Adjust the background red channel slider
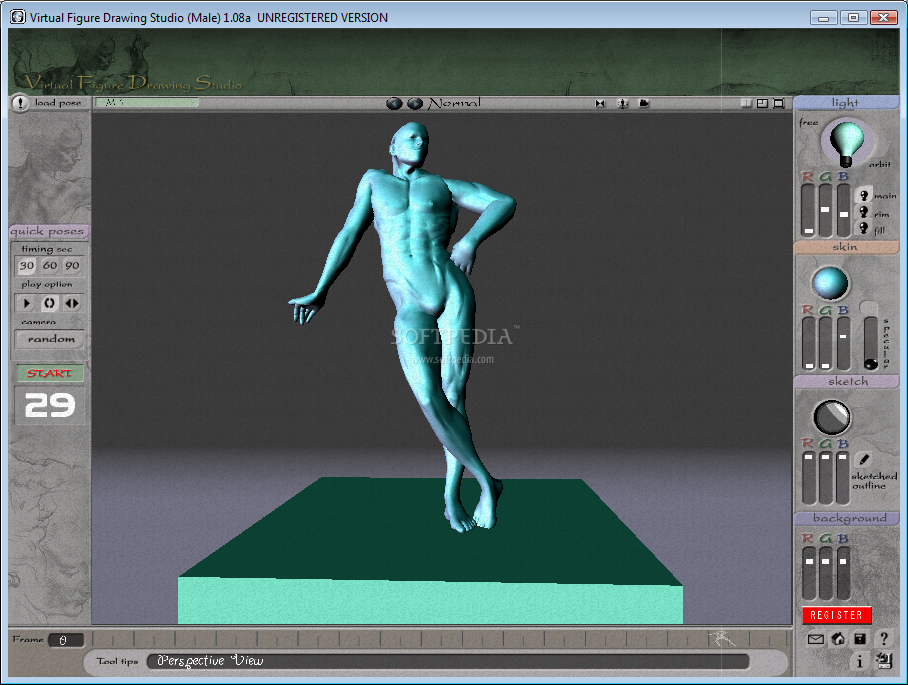 click(808, 573)
